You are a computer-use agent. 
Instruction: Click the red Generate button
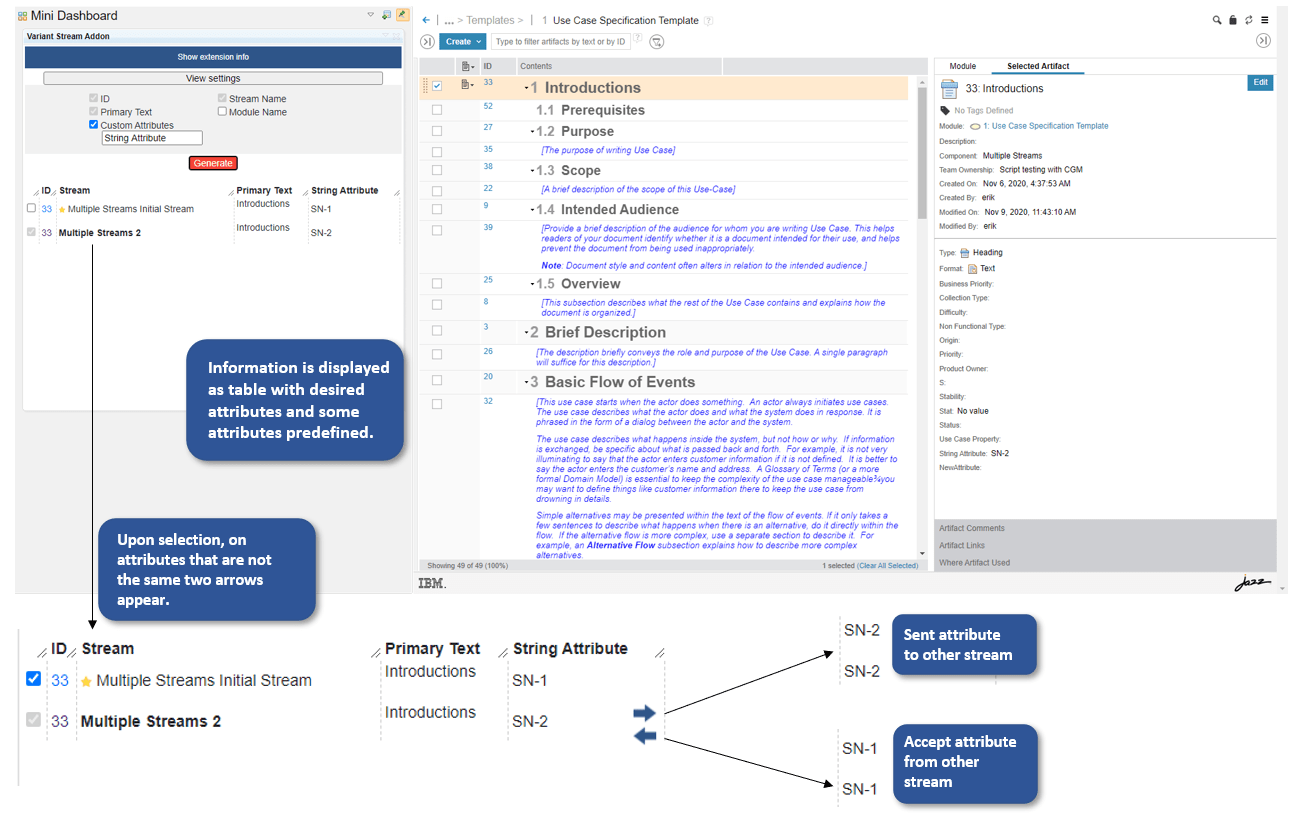[x=213, y=163]
